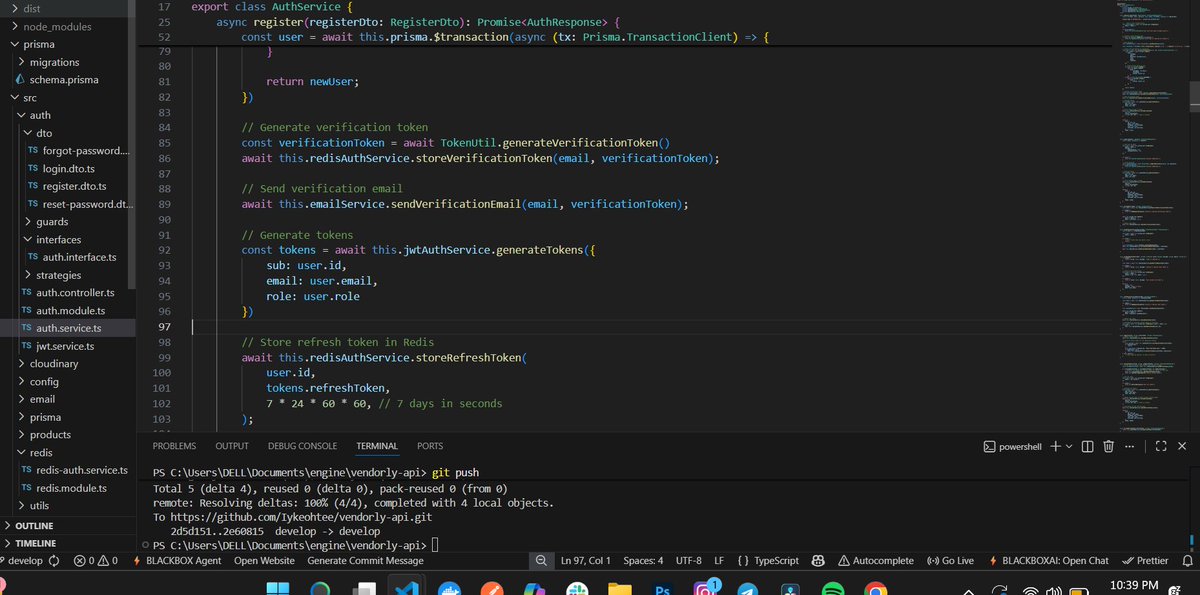1200x595 pixels.
Task: Toggle Autocomplete in the status bar
Action: tap(876, 561)
